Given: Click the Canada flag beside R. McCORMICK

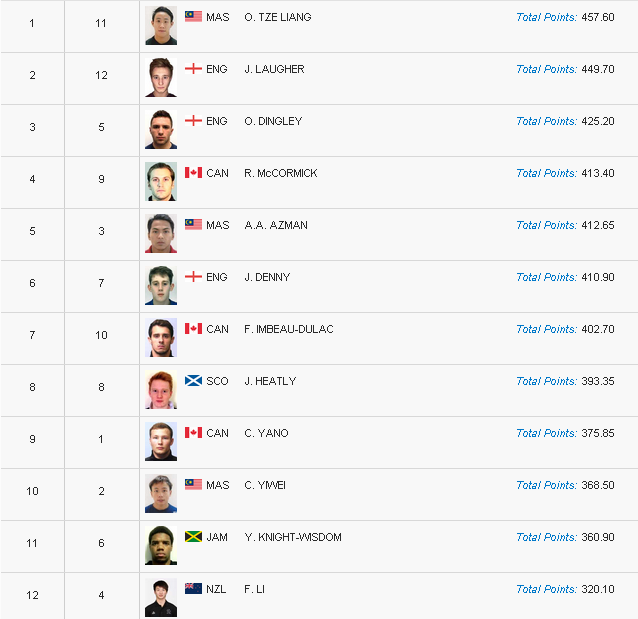Looking at the screenshot, I should [x=193, y=173].
